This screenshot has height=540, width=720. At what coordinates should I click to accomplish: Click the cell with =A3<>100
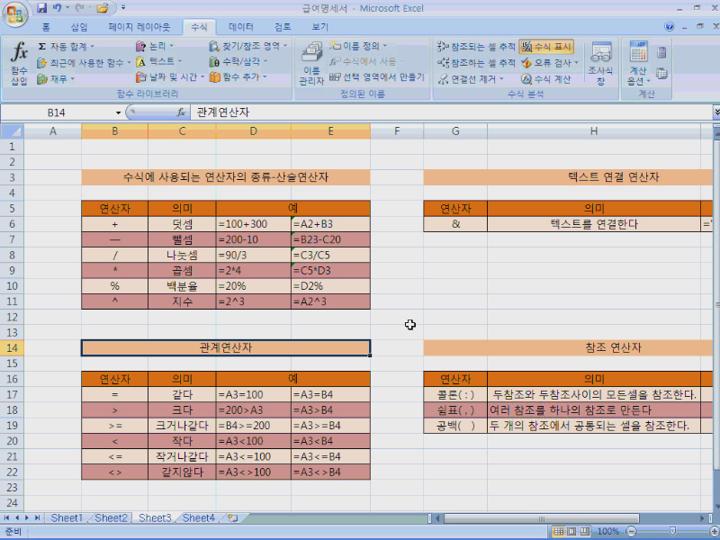pos(253,472)
